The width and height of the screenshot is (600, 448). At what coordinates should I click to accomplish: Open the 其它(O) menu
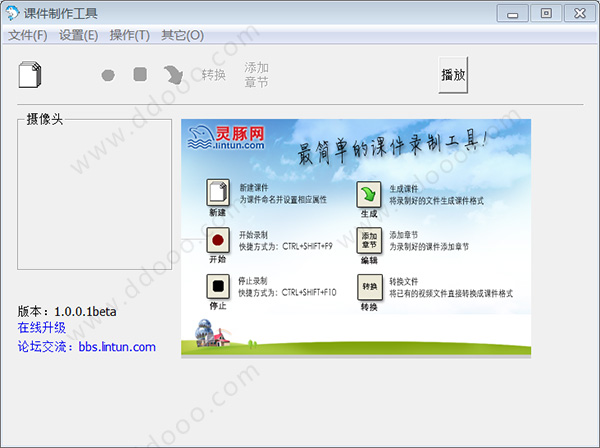182,35
